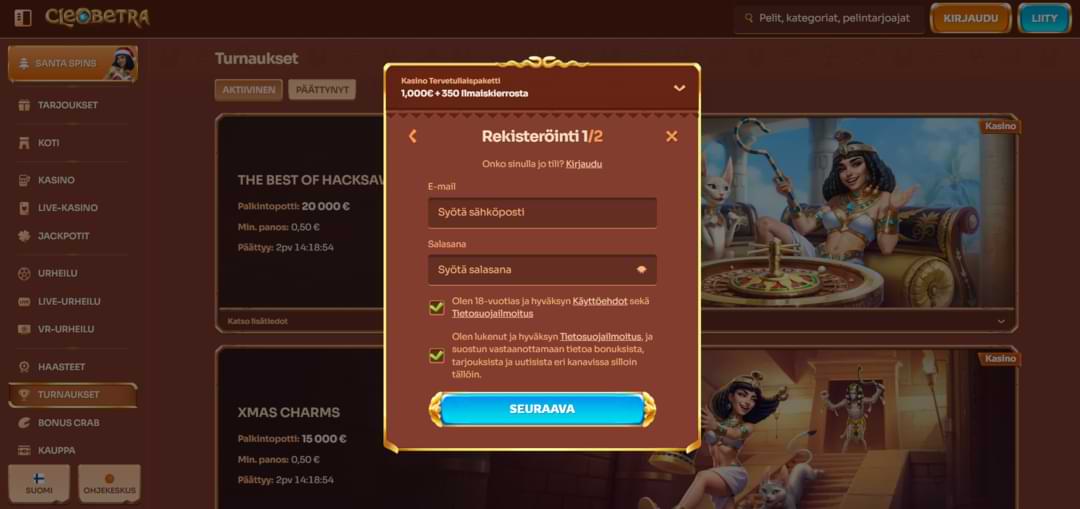Open Kauppa shop icon in sidebar
The height and width of the screenshot is (509, 1080).
(x=24, y=450)
